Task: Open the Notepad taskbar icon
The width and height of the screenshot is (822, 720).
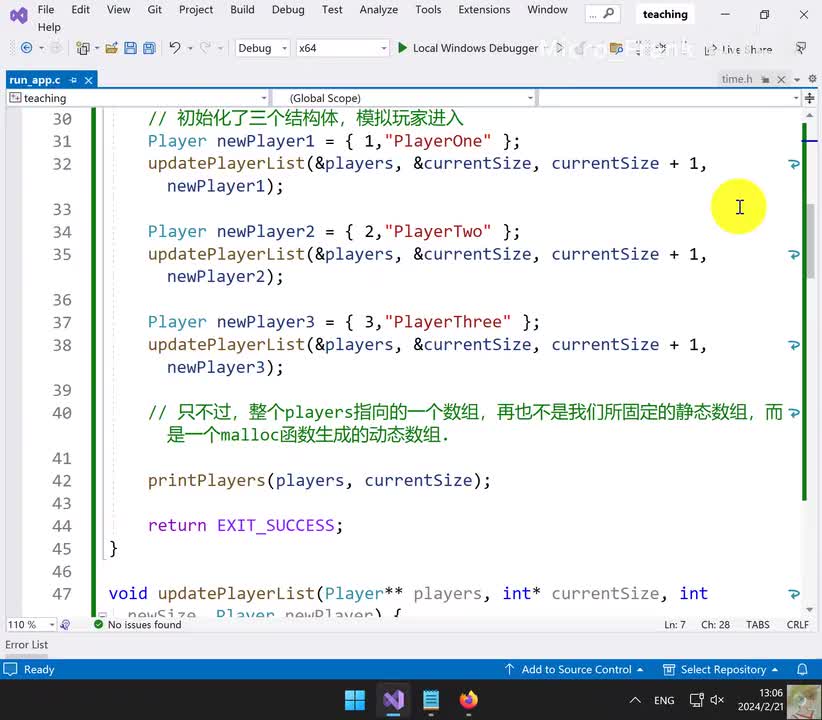Action: point(431,700)
